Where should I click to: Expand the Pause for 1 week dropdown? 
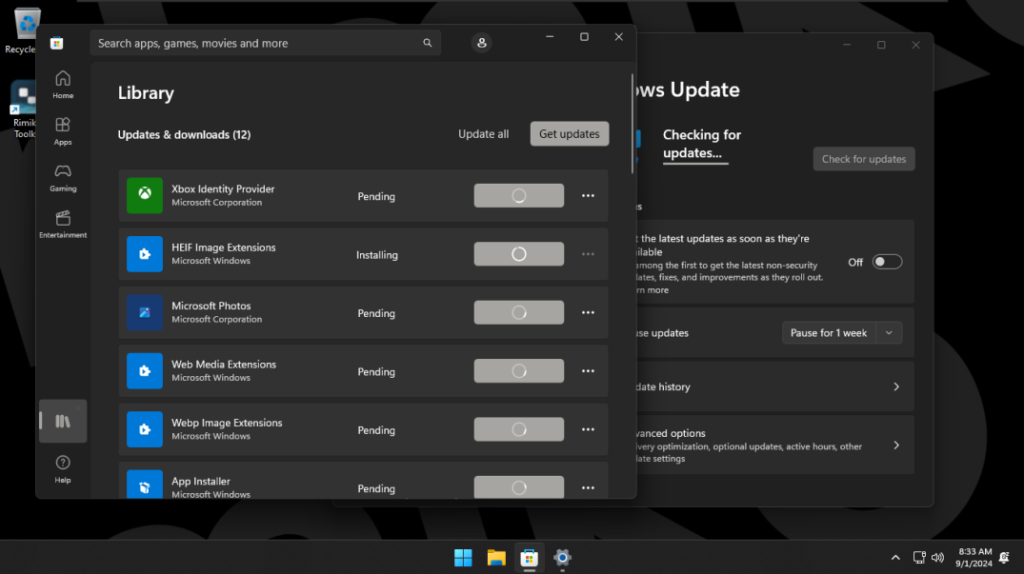[890, 333]
